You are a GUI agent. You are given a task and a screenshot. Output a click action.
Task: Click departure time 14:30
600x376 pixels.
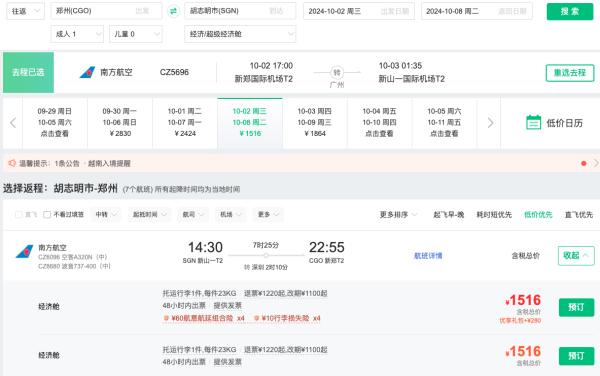pyautogui.click(x=205, y=247)
